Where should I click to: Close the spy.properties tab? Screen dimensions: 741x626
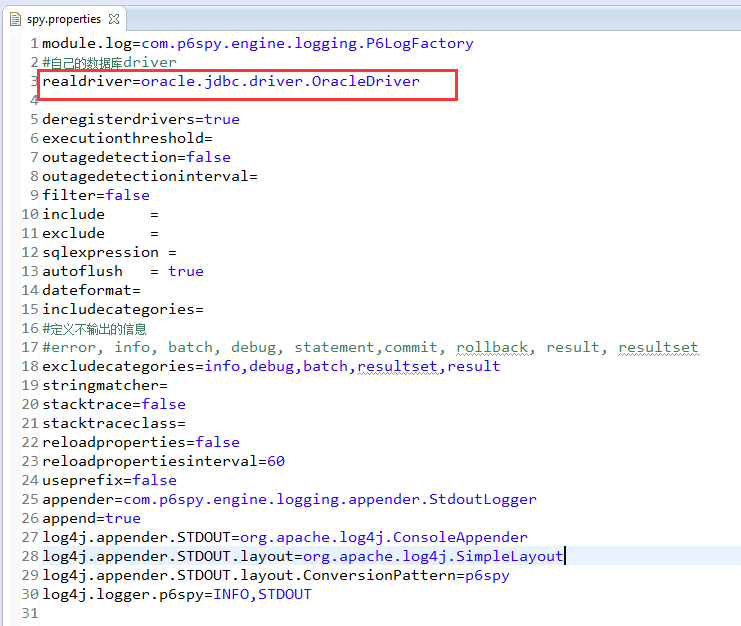[114, 19]
